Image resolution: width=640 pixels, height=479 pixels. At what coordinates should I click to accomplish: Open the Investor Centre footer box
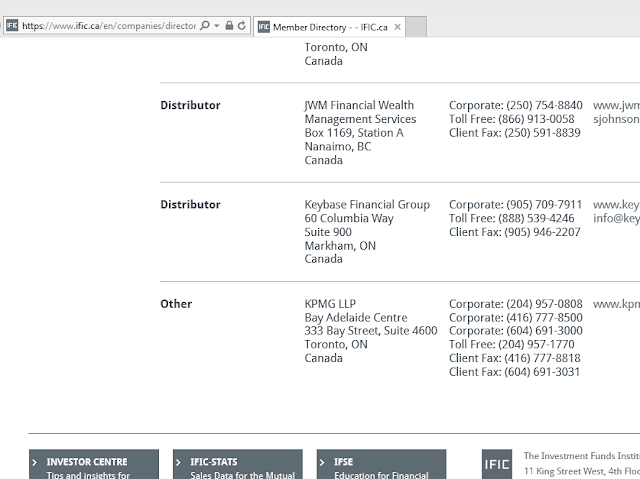(94, 464)
